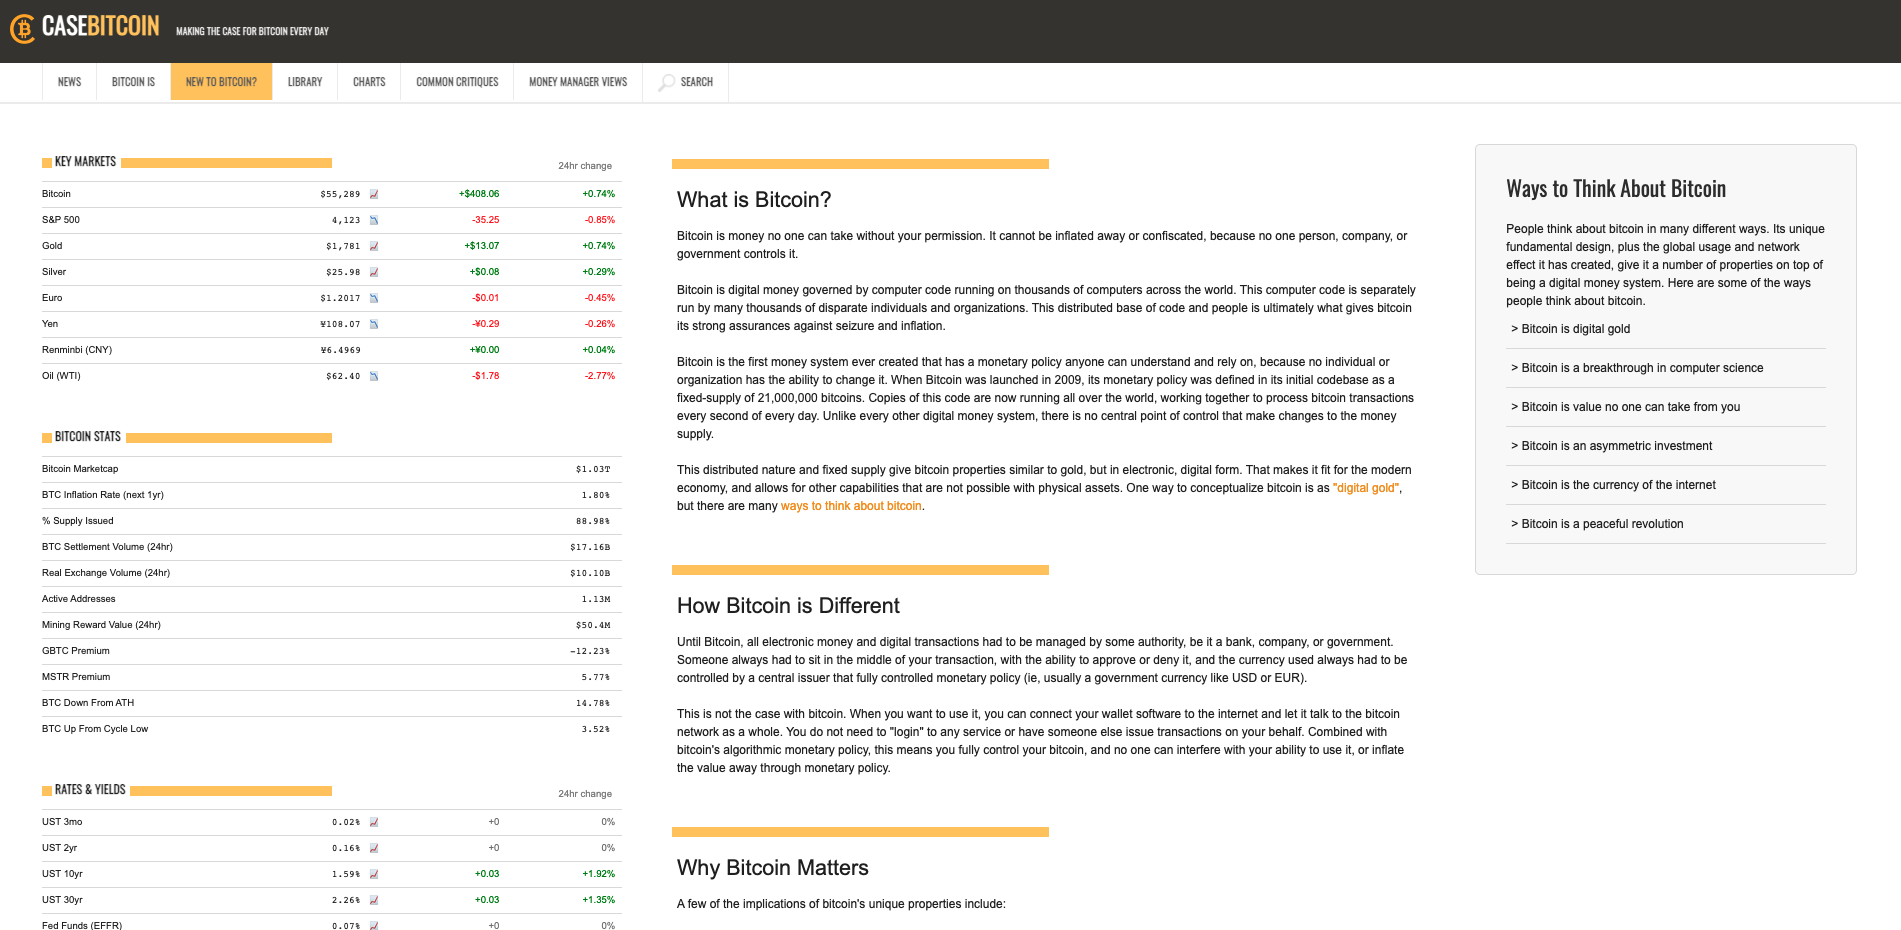Viewport: 1901px width, 930px height.
Task: Click the Rates & Yields section heading
Action: click(90, 790)
